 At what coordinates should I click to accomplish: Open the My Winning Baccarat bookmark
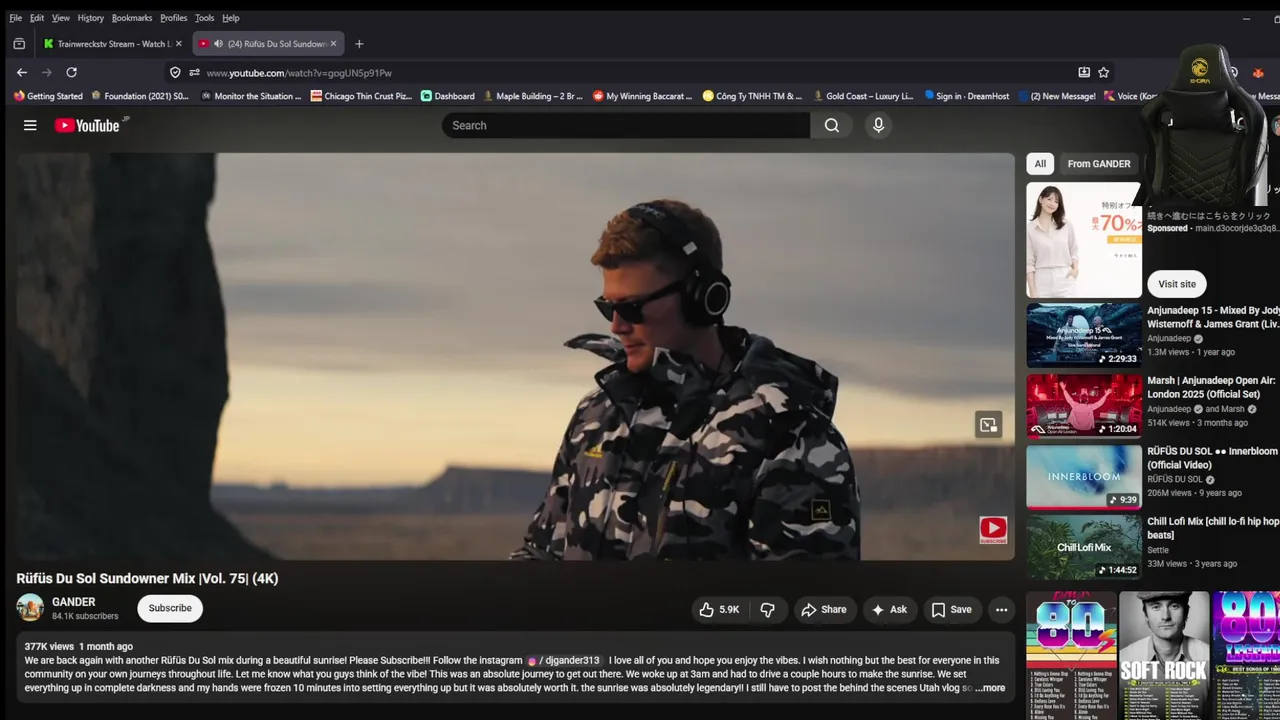click(642, 96)
